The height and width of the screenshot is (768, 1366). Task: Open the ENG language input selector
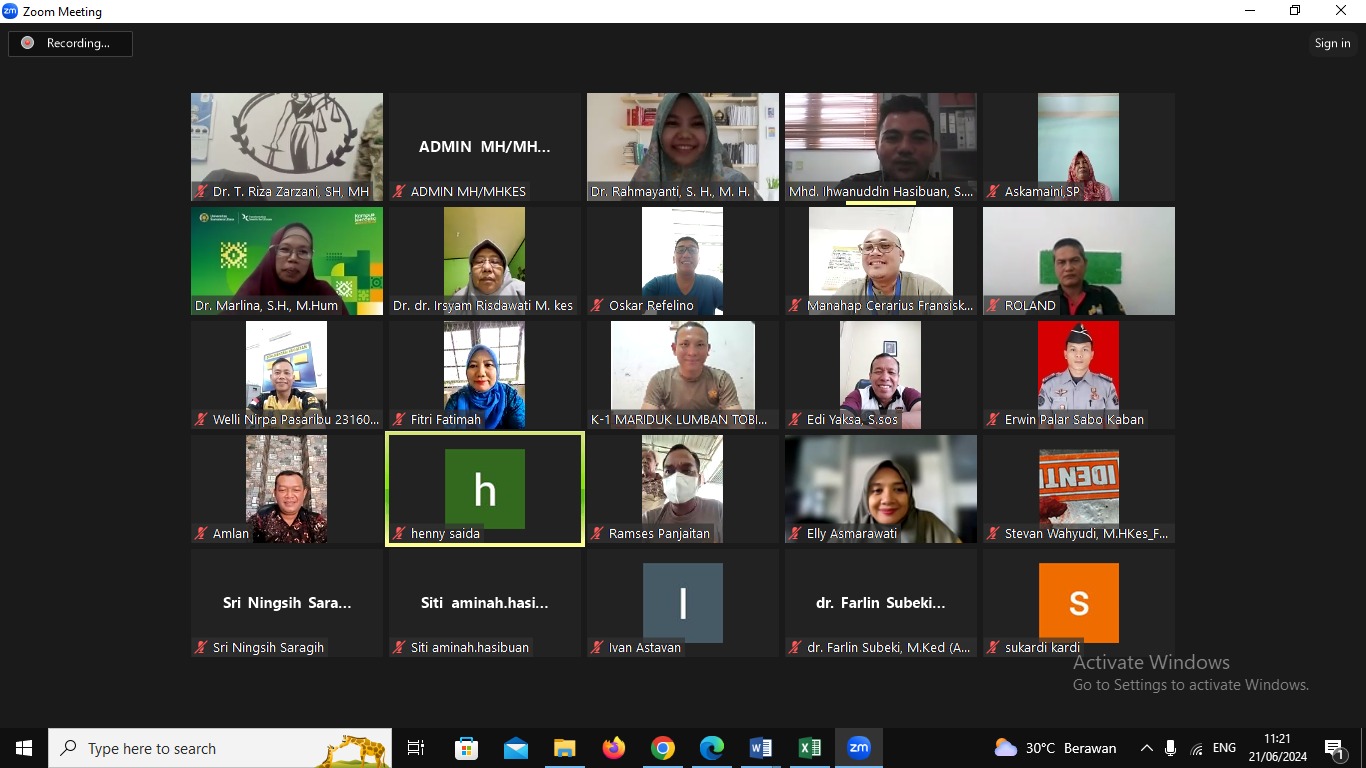[x=1224, y=748]
